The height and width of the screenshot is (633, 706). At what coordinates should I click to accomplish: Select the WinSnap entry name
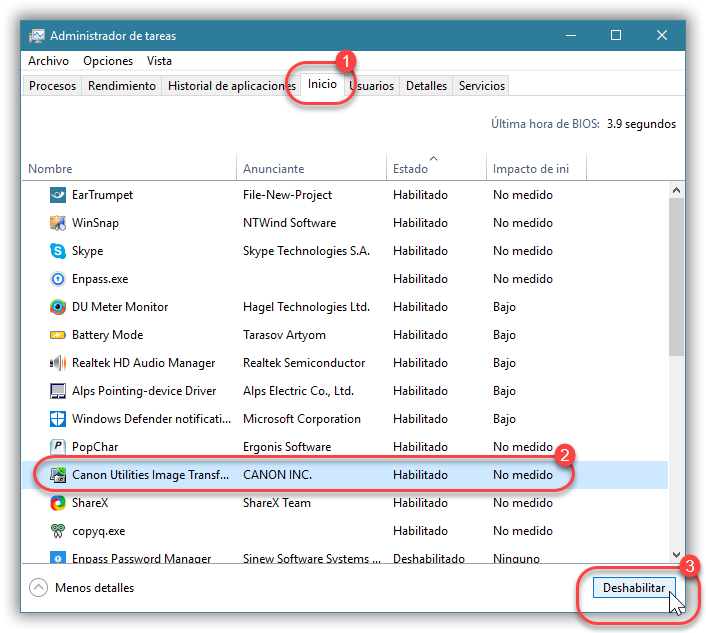[95, 223]
